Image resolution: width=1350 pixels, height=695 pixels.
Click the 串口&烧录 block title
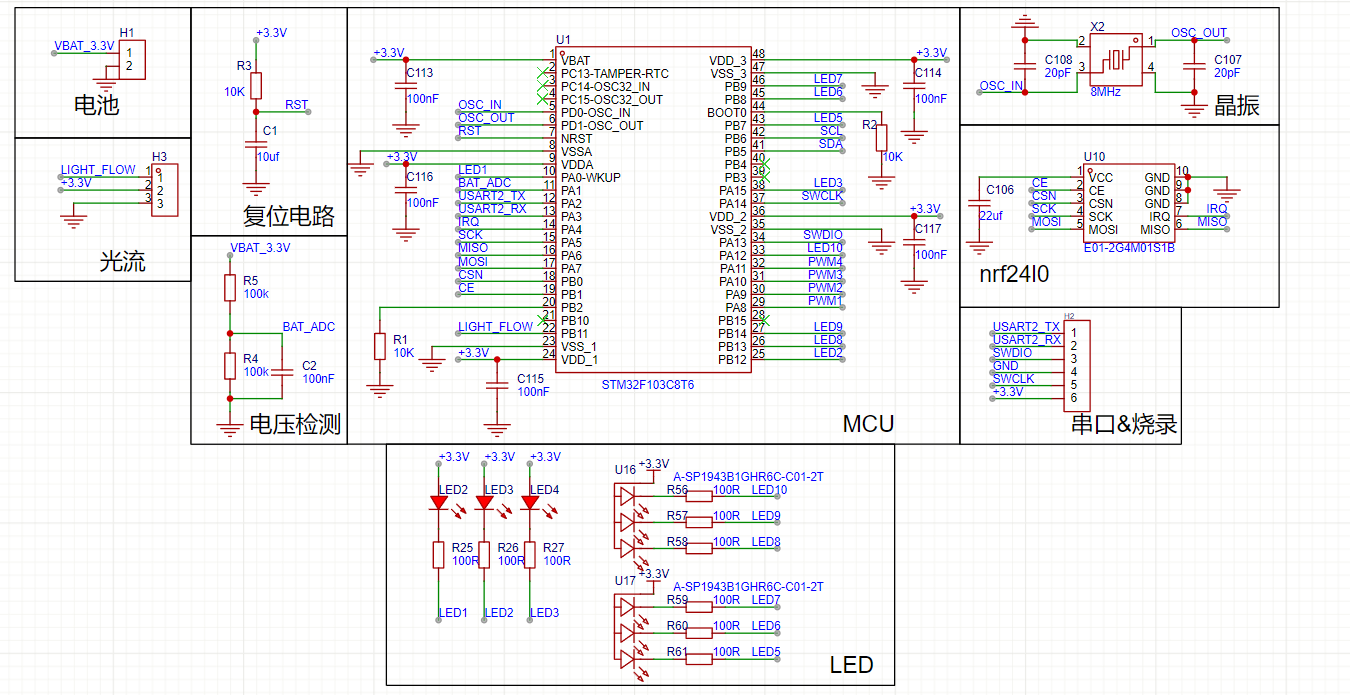1124,425
